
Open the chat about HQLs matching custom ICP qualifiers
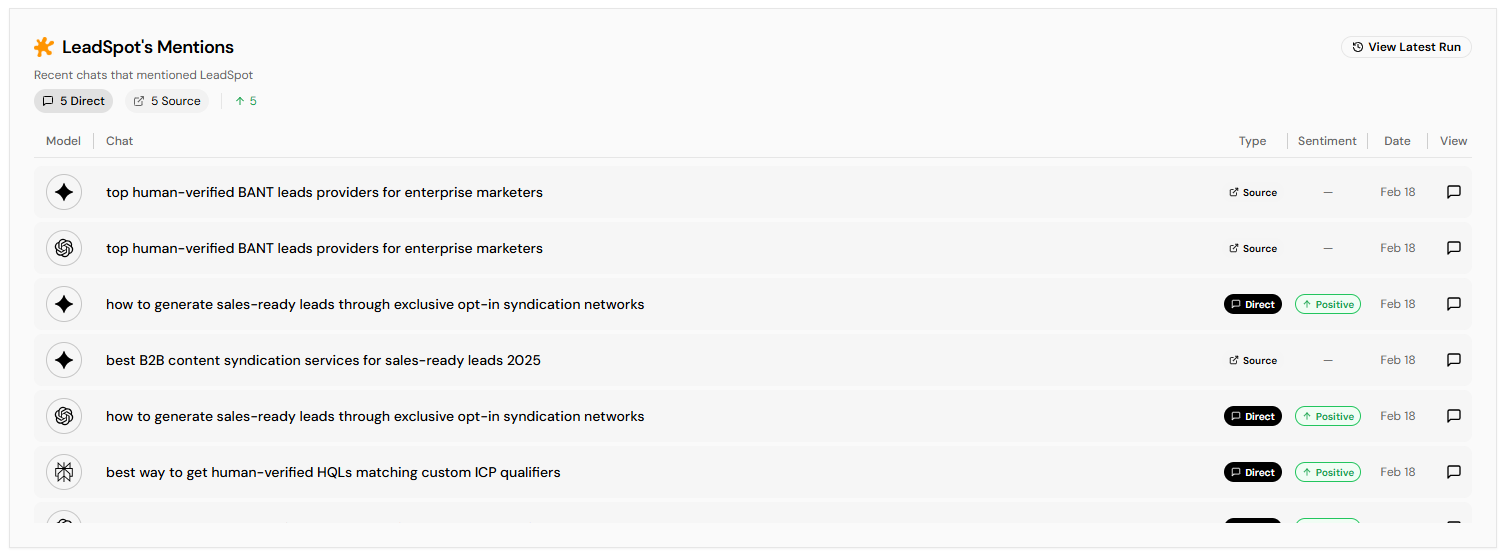click(333, 472)
